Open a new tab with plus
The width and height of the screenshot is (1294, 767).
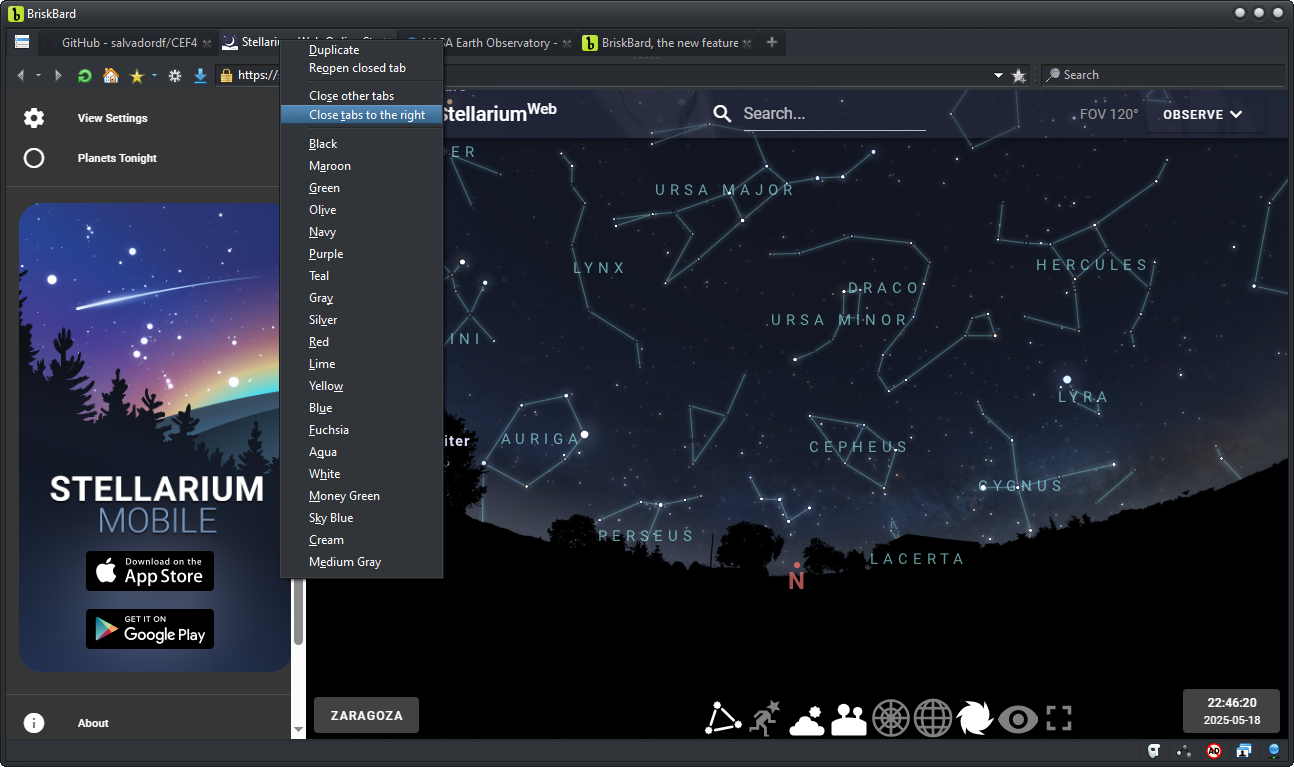tap(772, 42)
